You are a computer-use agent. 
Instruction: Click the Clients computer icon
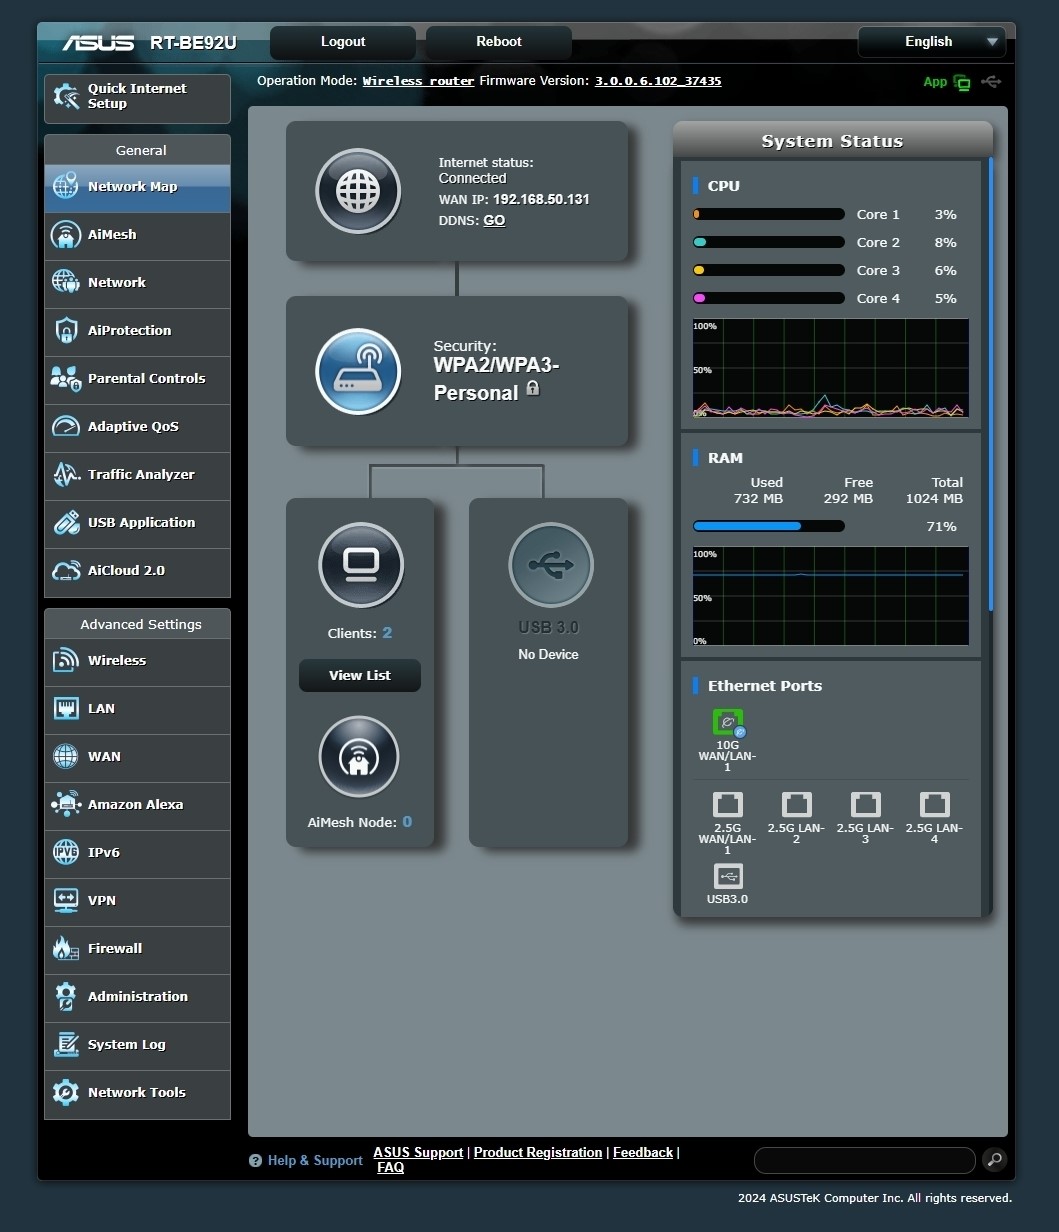pos(361,565)
